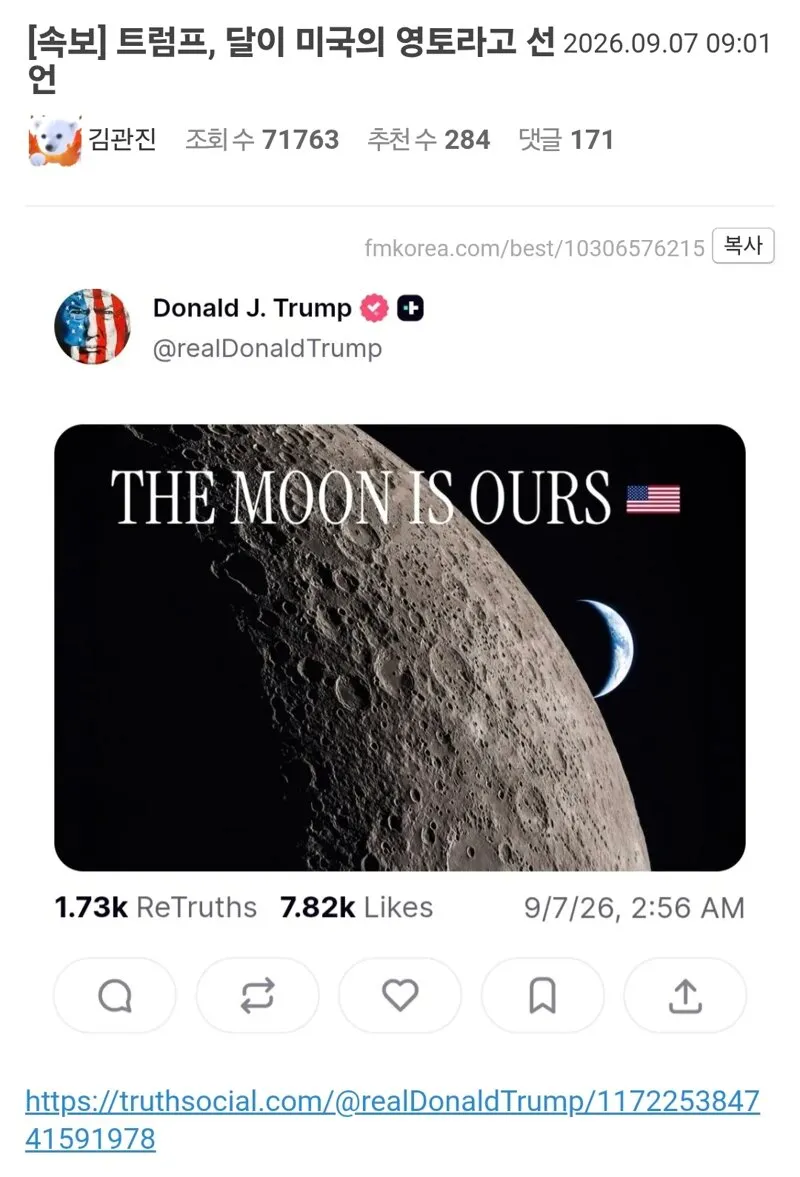Viewport: 800px width, 1177px height.
Task: Open Donald J. Trump's flag avatar
Action: pyautogui.click(x=92, y=327)
